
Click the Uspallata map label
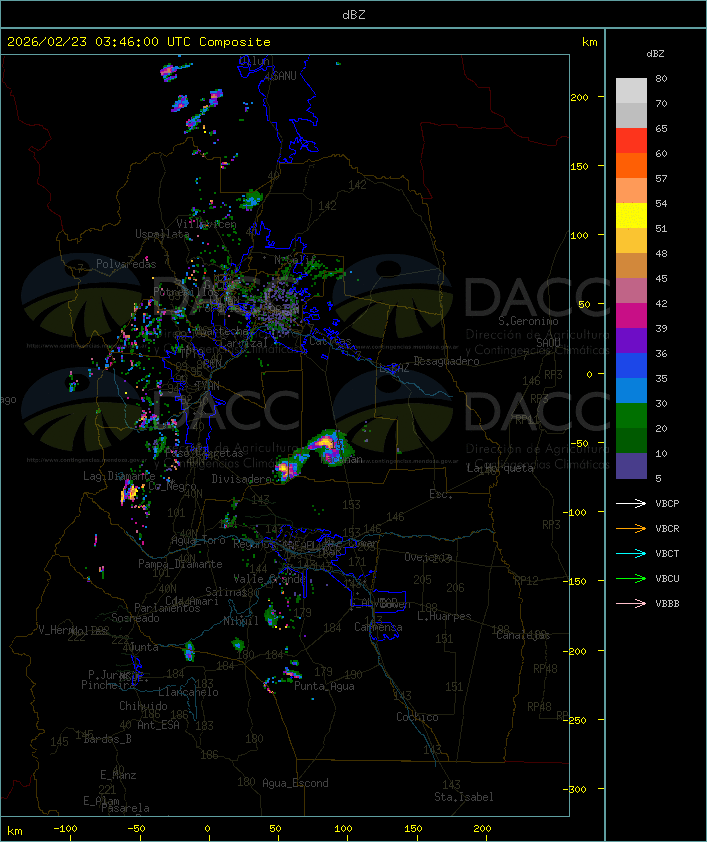(162, 234)
